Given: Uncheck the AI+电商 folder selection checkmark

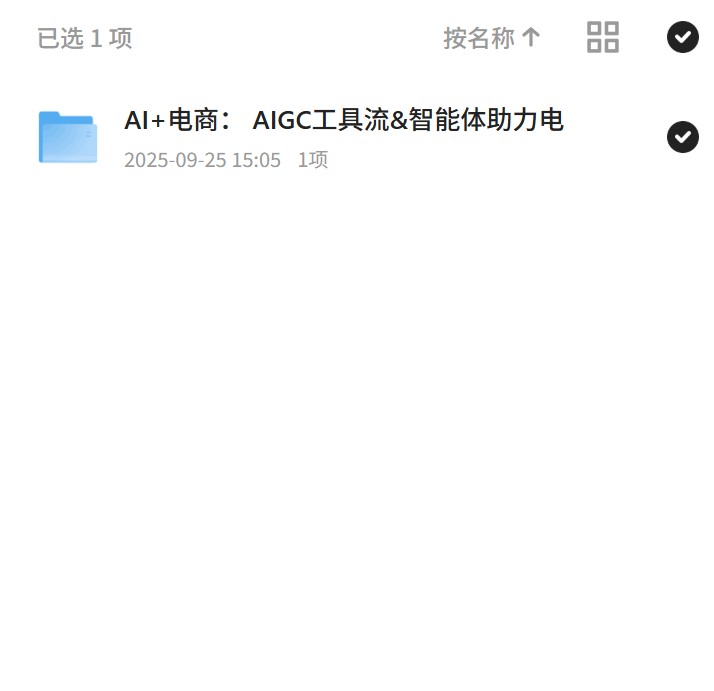Looking at the screenshot, I should pyautogui.click(x=683, y=137).
